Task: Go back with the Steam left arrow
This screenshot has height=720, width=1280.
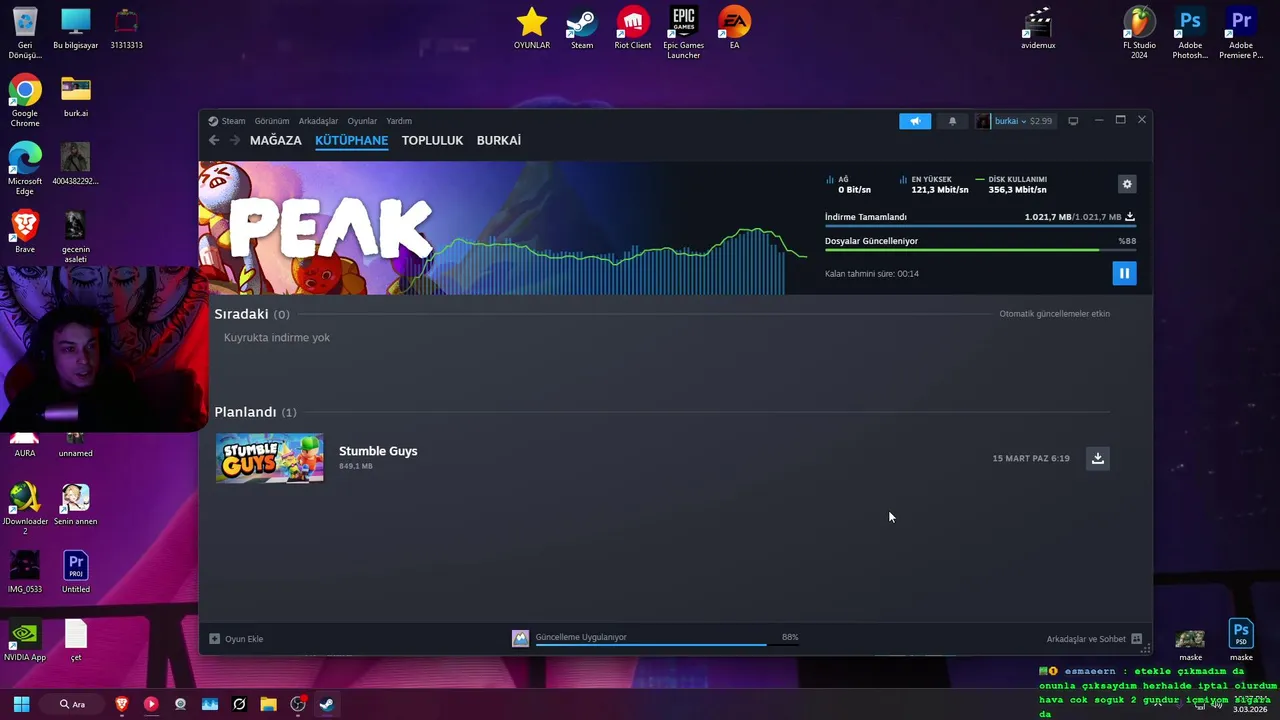Action: (x=214, y=140)
